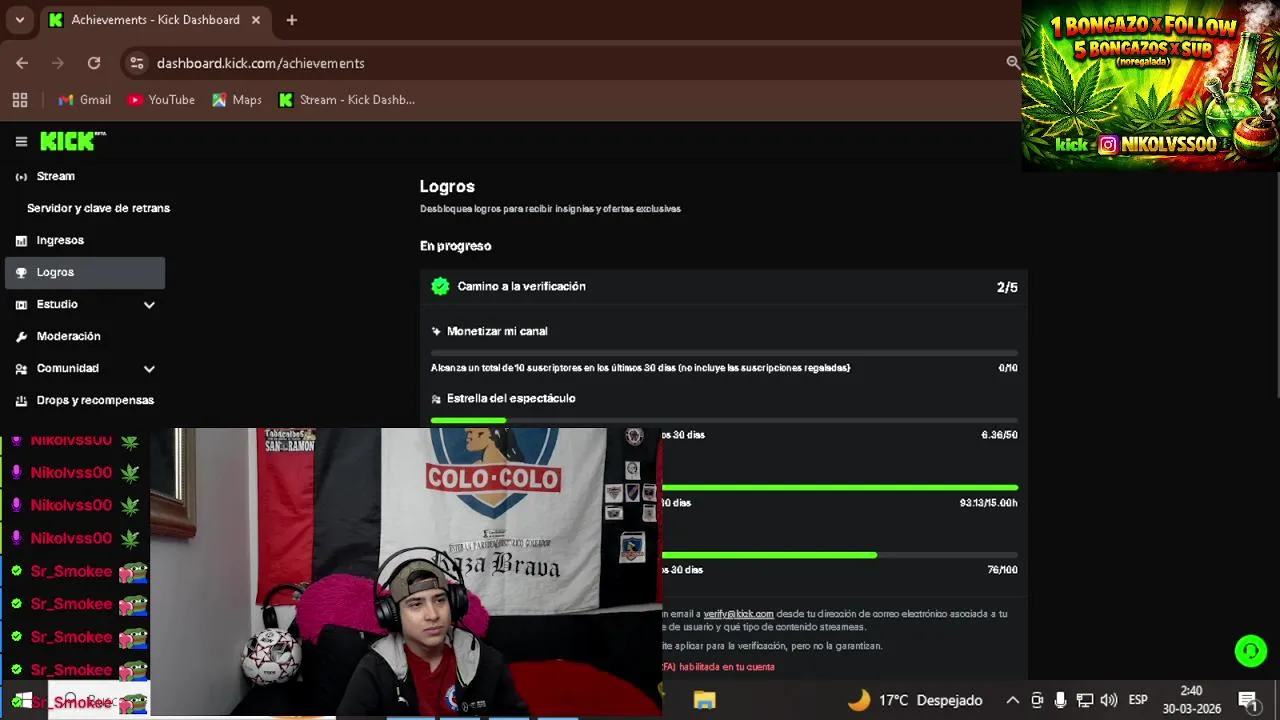Select the Achievements - Kick Dashboard tab
The width and height of the screenshot is (1280, 720).
[x=155, y=20]
